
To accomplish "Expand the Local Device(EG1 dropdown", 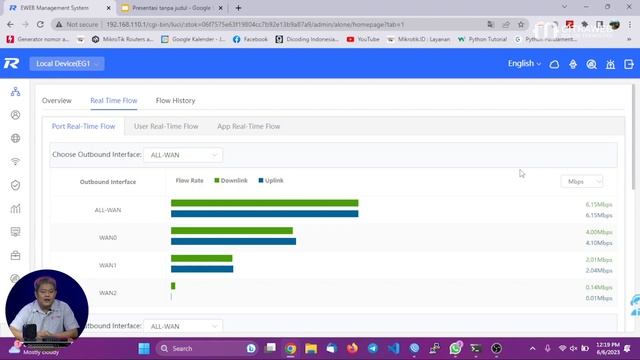I will pos(67,64).
